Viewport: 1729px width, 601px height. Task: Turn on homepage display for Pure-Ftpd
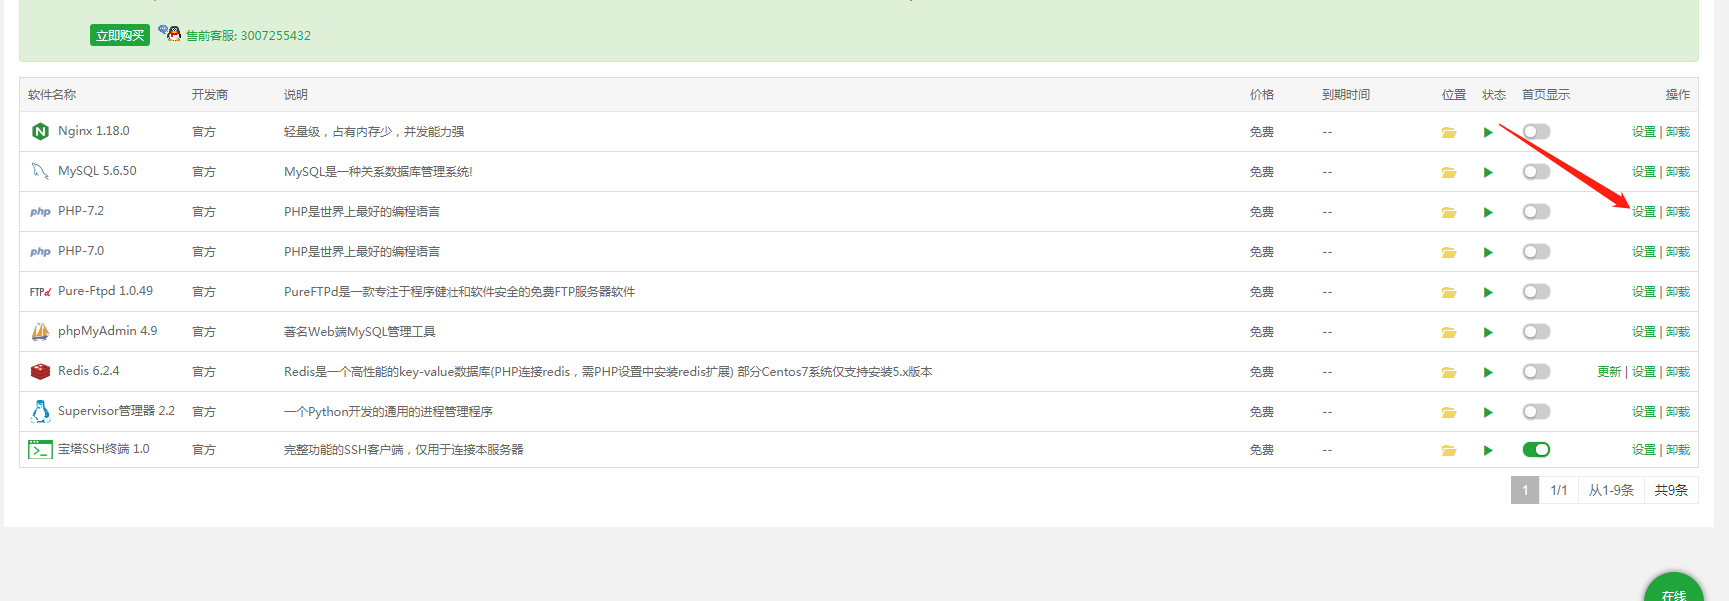[x=1536, y=292]
